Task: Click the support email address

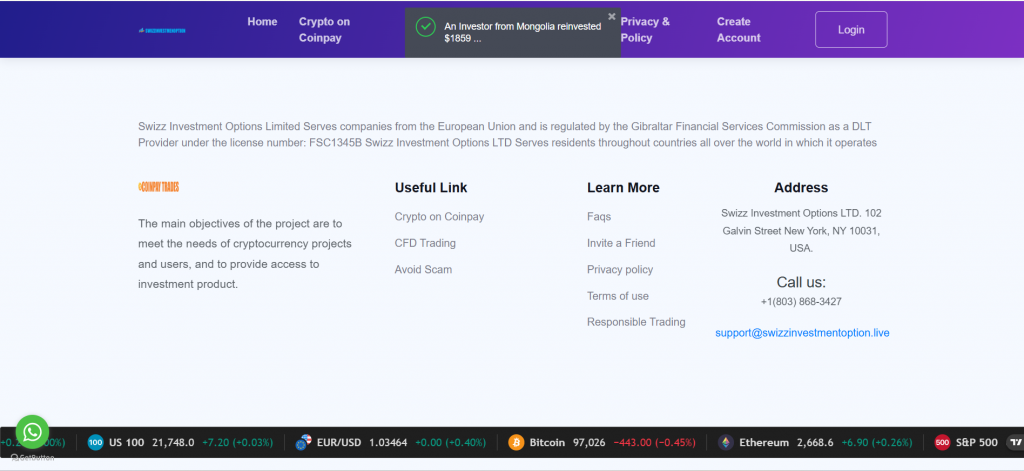Action: point(802,333)
